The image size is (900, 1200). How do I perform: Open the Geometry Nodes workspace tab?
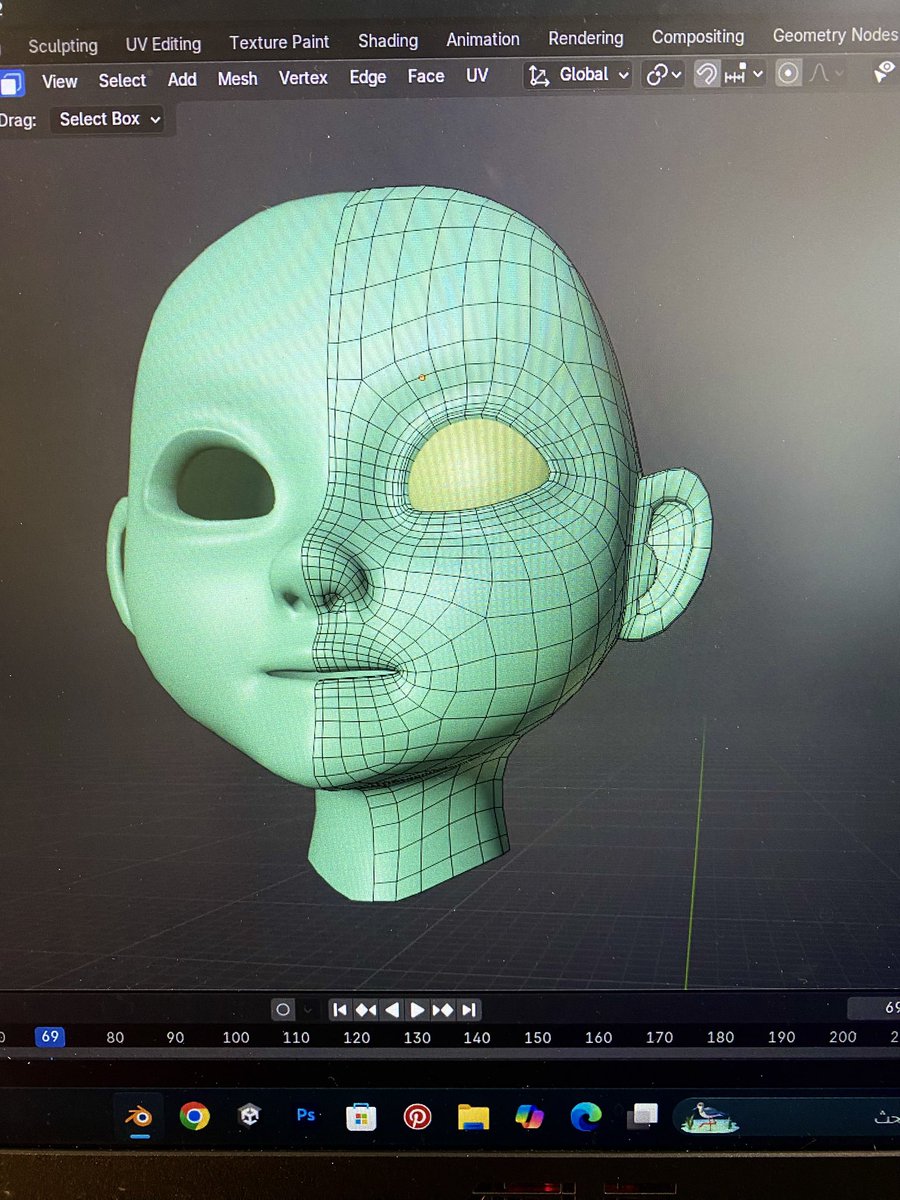tap(835, 35)
